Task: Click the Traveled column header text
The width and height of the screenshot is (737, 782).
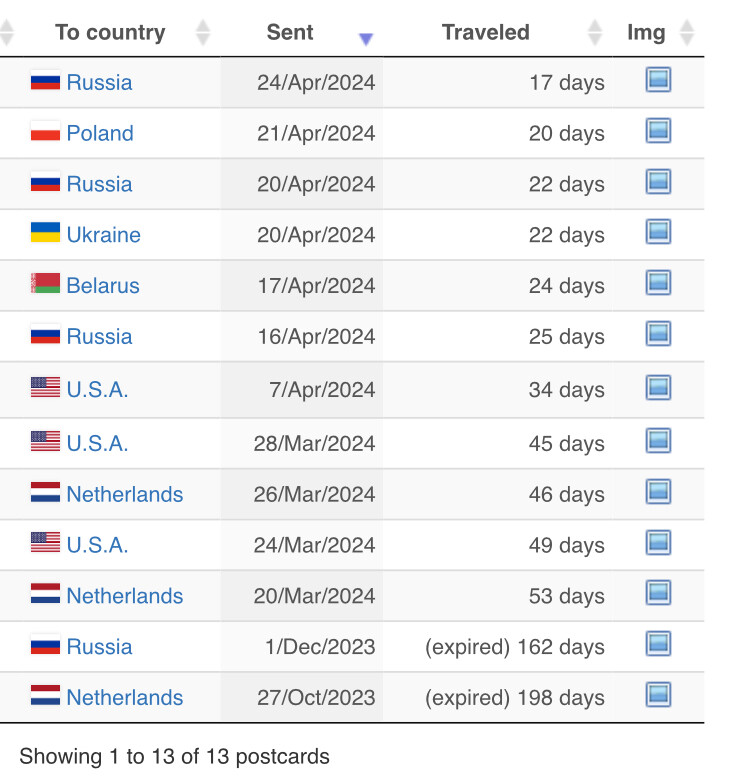Action: point(486,32)
